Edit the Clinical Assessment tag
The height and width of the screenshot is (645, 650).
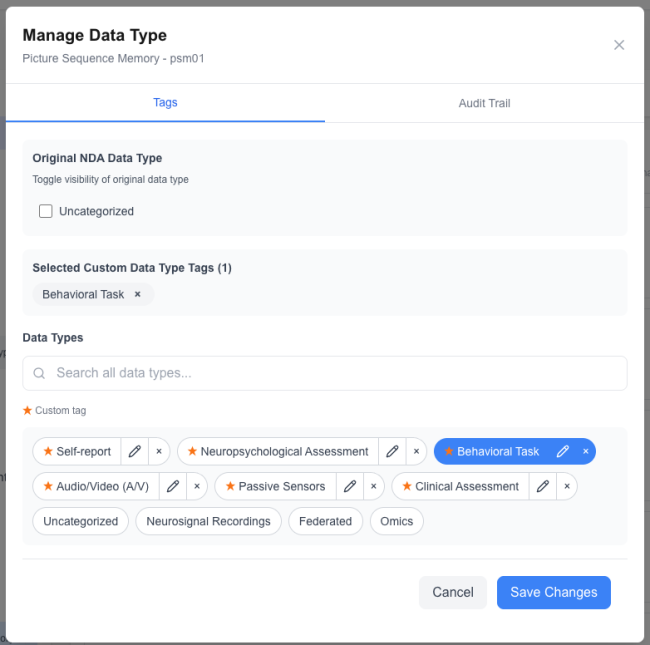[x=543, y=487]
